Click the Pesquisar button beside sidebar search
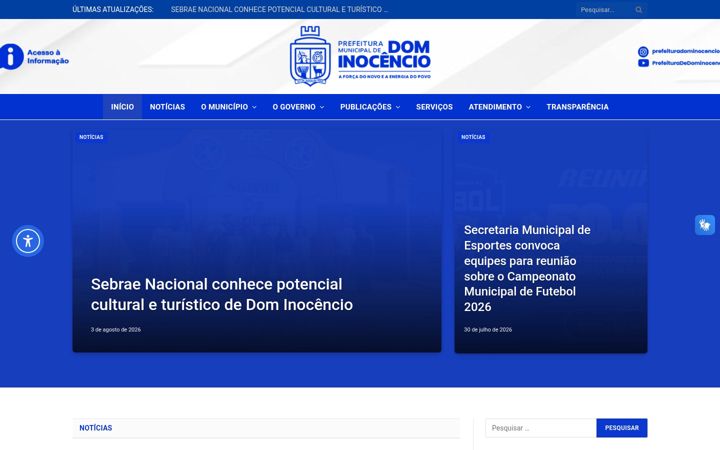This screenshot has width=720, height=450. click(622, 428)
